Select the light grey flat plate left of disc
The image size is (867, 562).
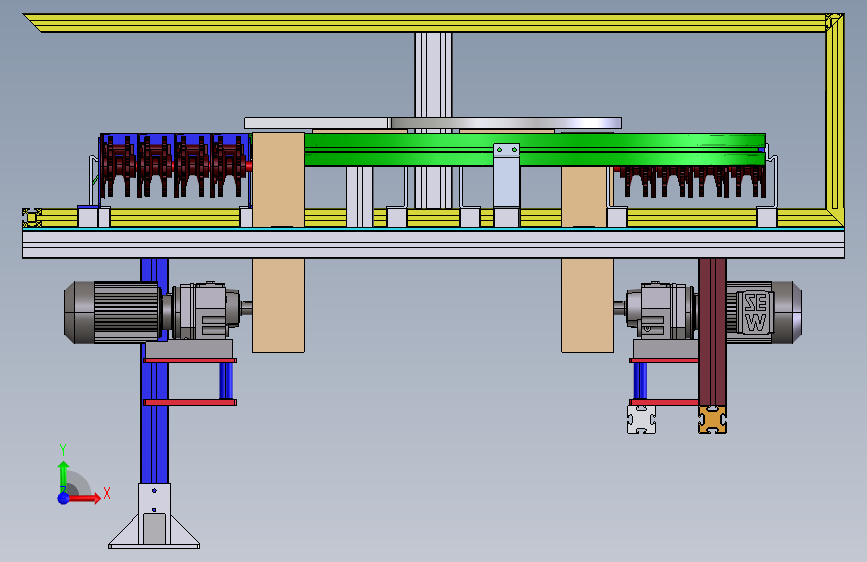point(317,123)
